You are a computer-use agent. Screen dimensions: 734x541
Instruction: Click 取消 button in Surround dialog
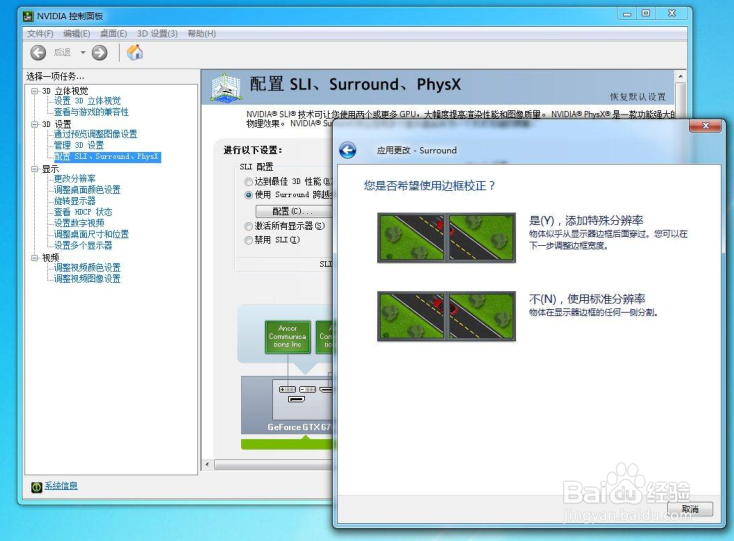click(690, 509)
